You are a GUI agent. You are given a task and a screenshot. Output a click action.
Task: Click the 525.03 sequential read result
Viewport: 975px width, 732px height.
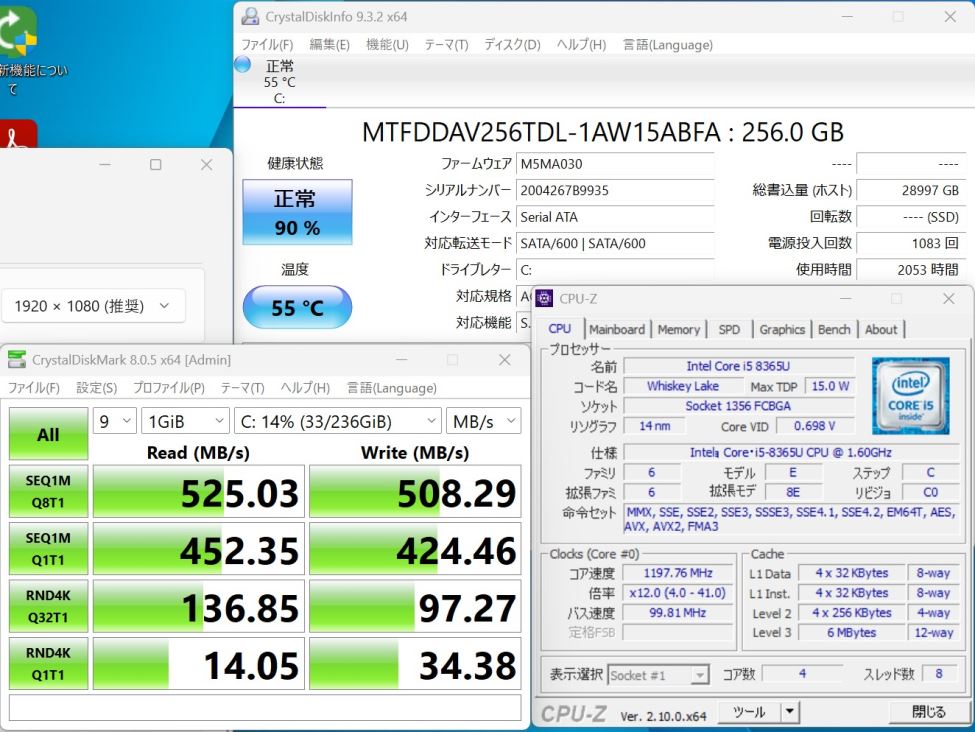click(x=199, y=491)
